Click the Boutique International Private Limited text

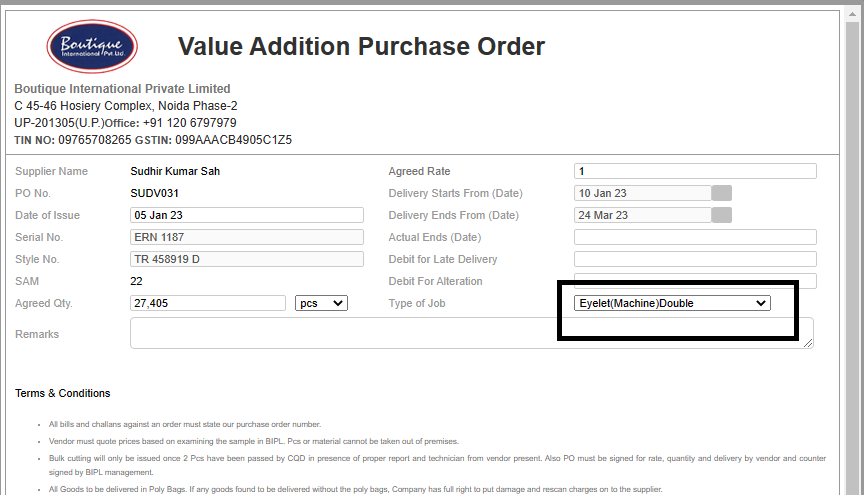(x=122, y=89)
